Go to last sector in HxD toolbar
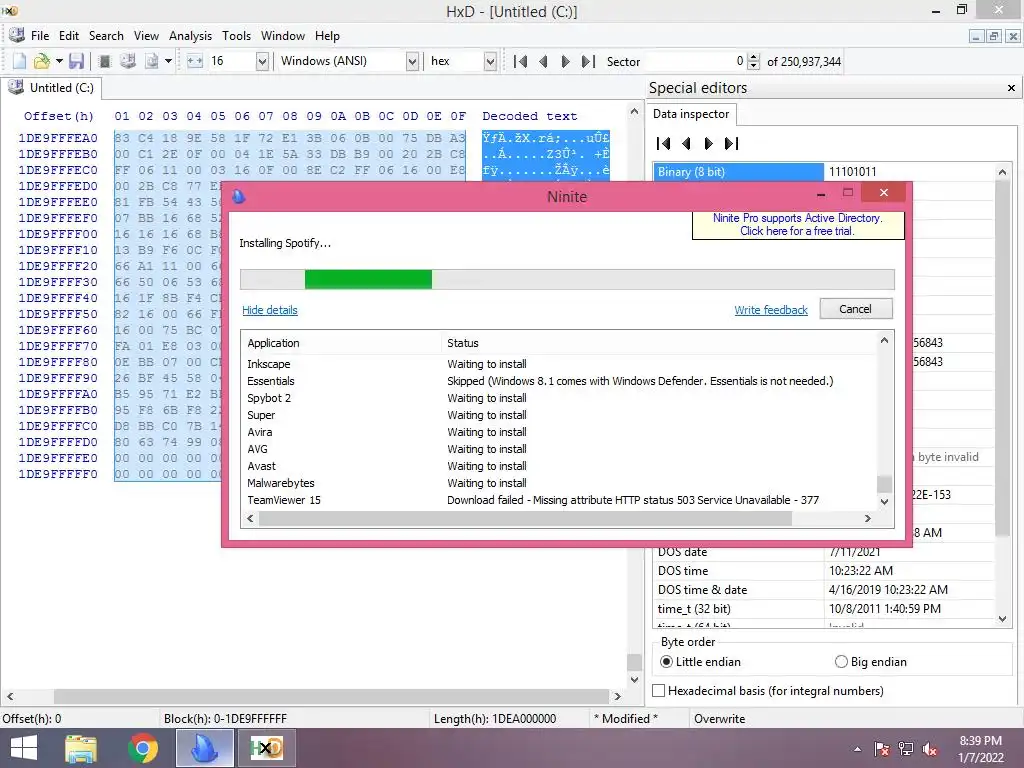This screenshot has height=768, width=1024. [x=588, y=61]
